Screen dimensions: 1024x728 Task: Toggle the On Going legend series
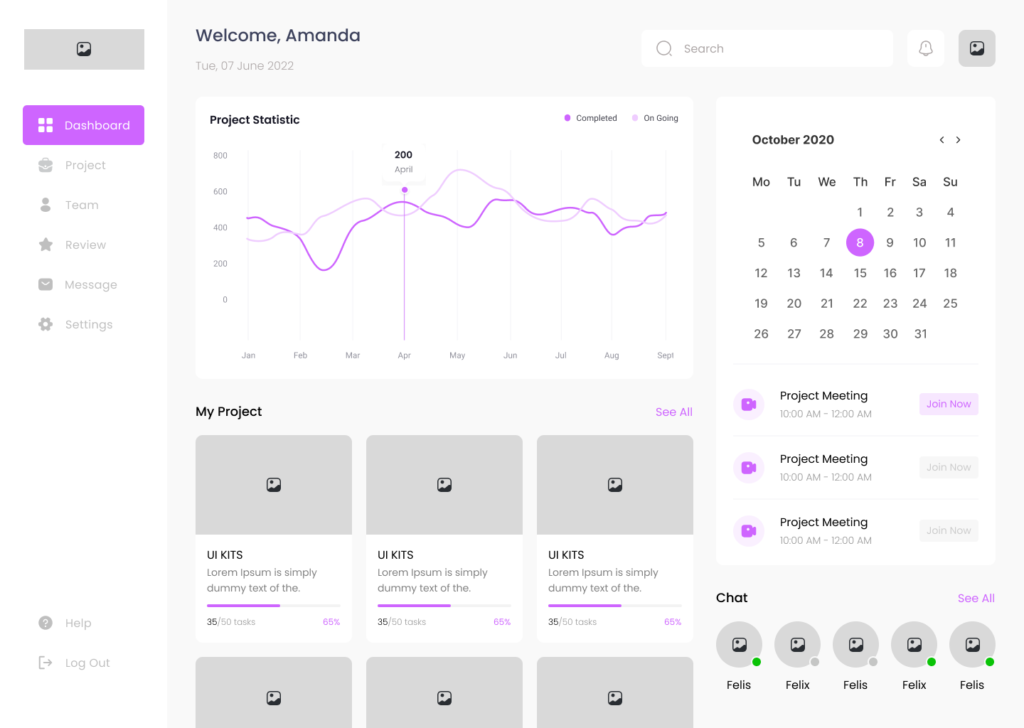click(655, 118)
